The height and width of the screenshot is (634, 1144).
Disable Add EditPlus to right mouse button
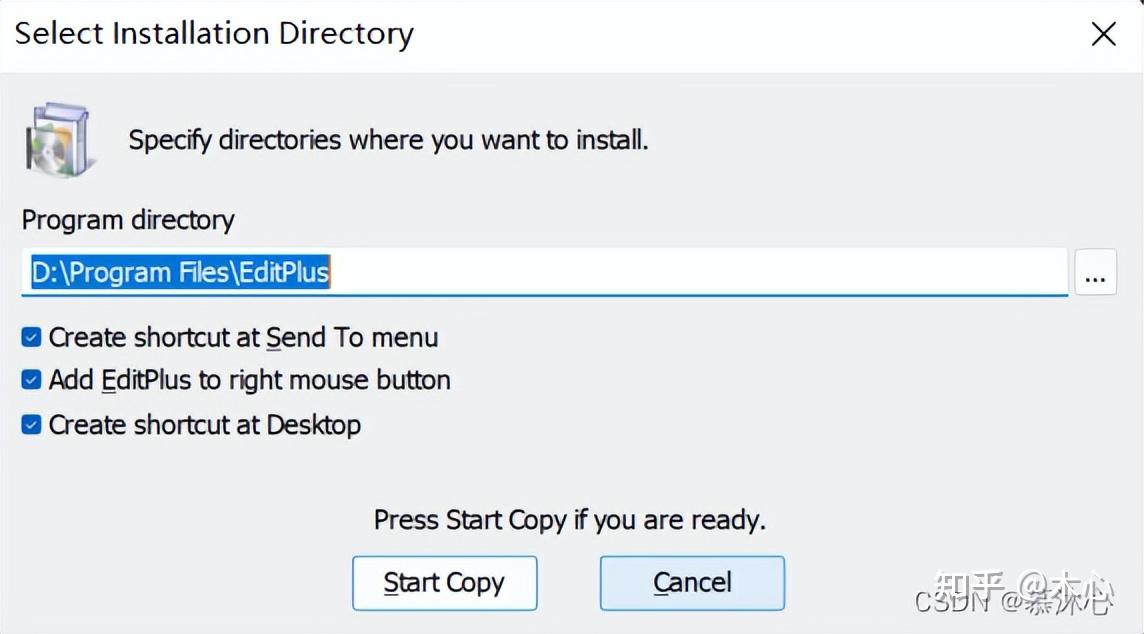click(32, 381)
